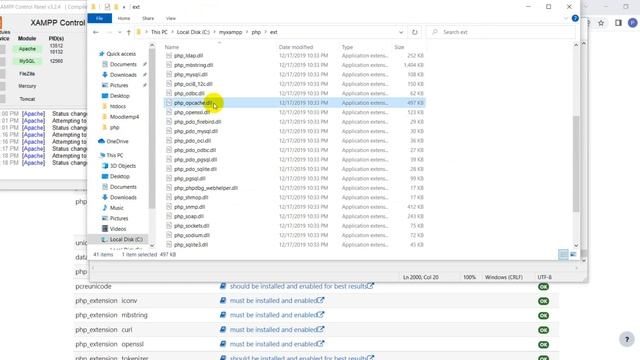This screenshot has width=640, height=360.
Task: Select the Quick access star icon
Action: 102,54
